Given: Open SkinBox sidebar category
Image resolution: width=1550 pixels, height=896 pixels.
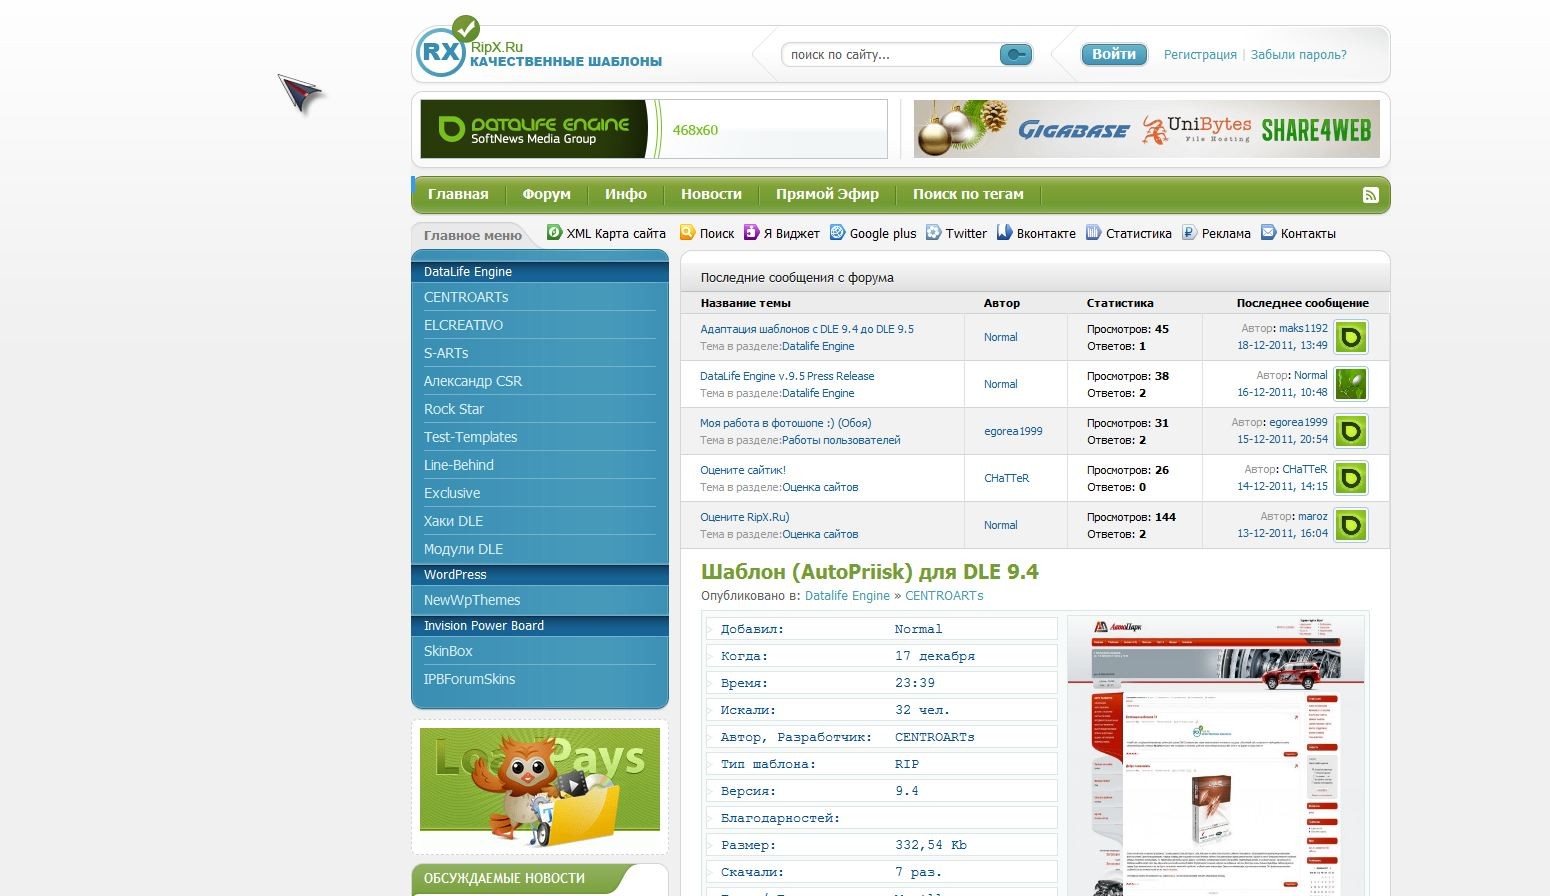Looking at the screenshot, I should tap(448, 651).
